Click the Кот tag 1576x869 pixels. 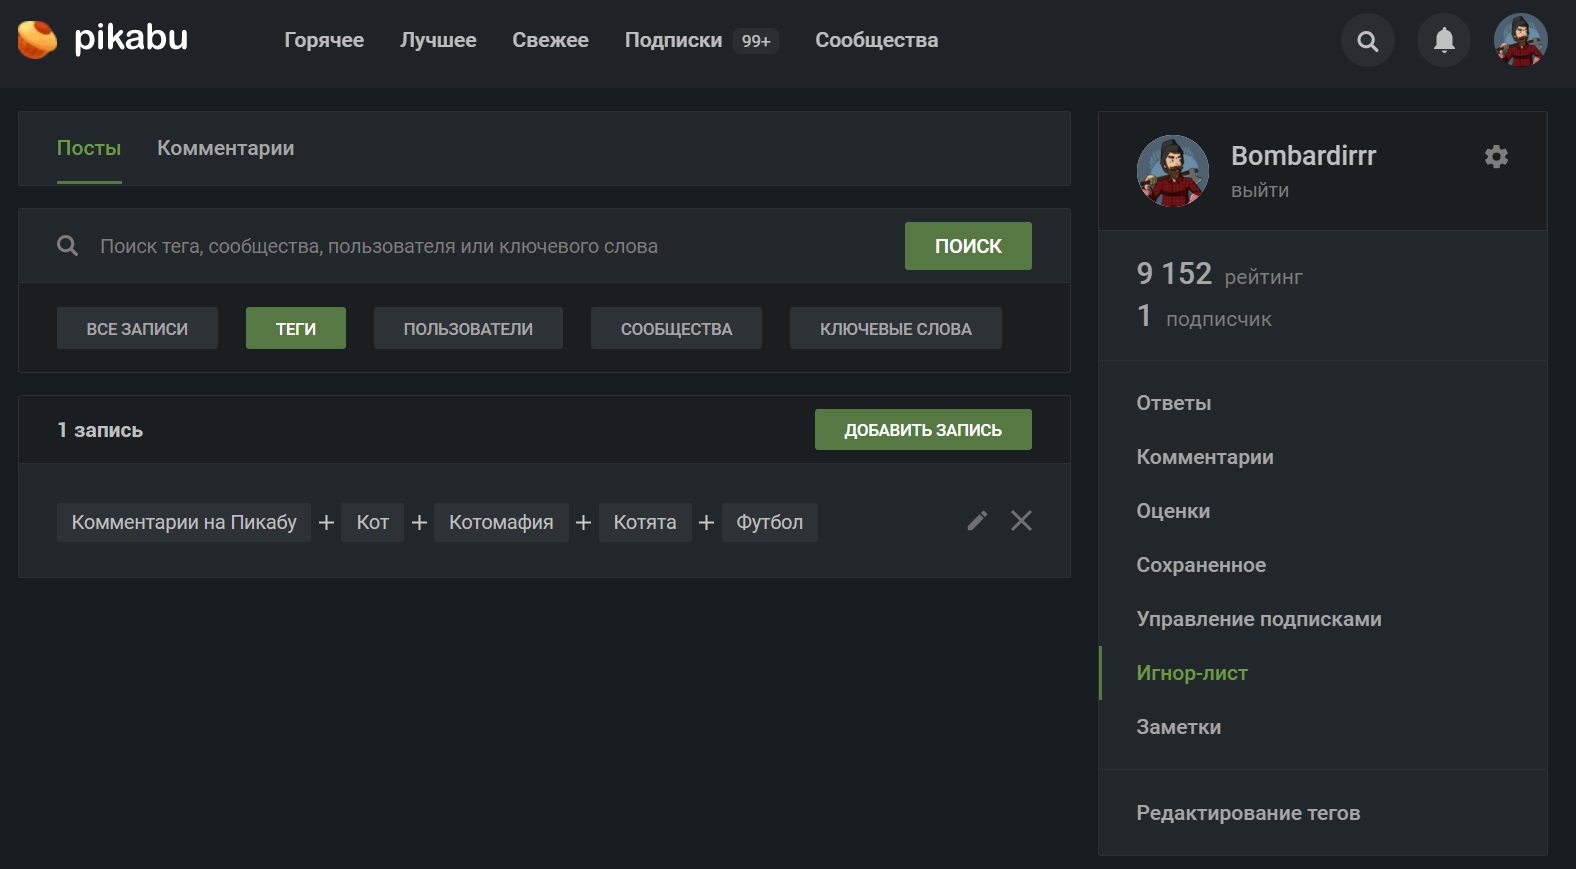tap(372, 522)
